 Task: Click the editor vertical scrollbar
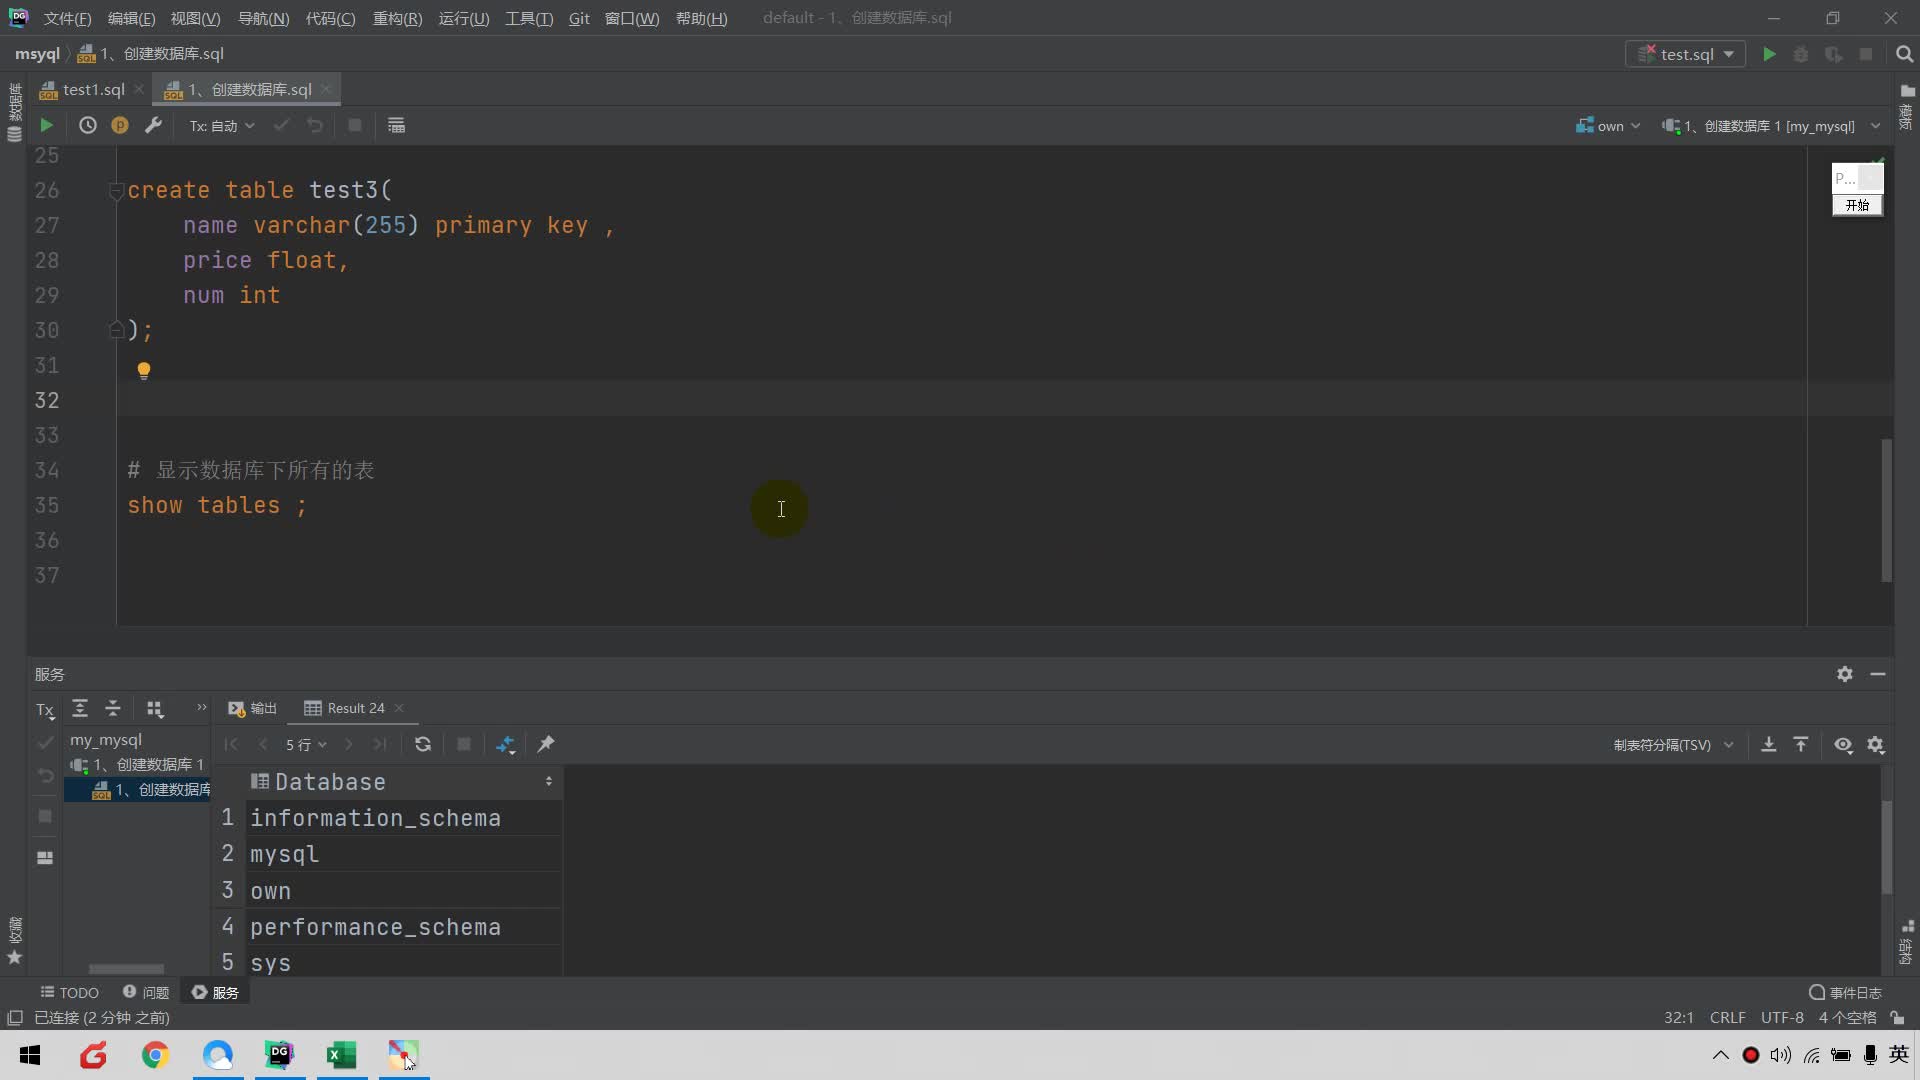[1886, 510]
